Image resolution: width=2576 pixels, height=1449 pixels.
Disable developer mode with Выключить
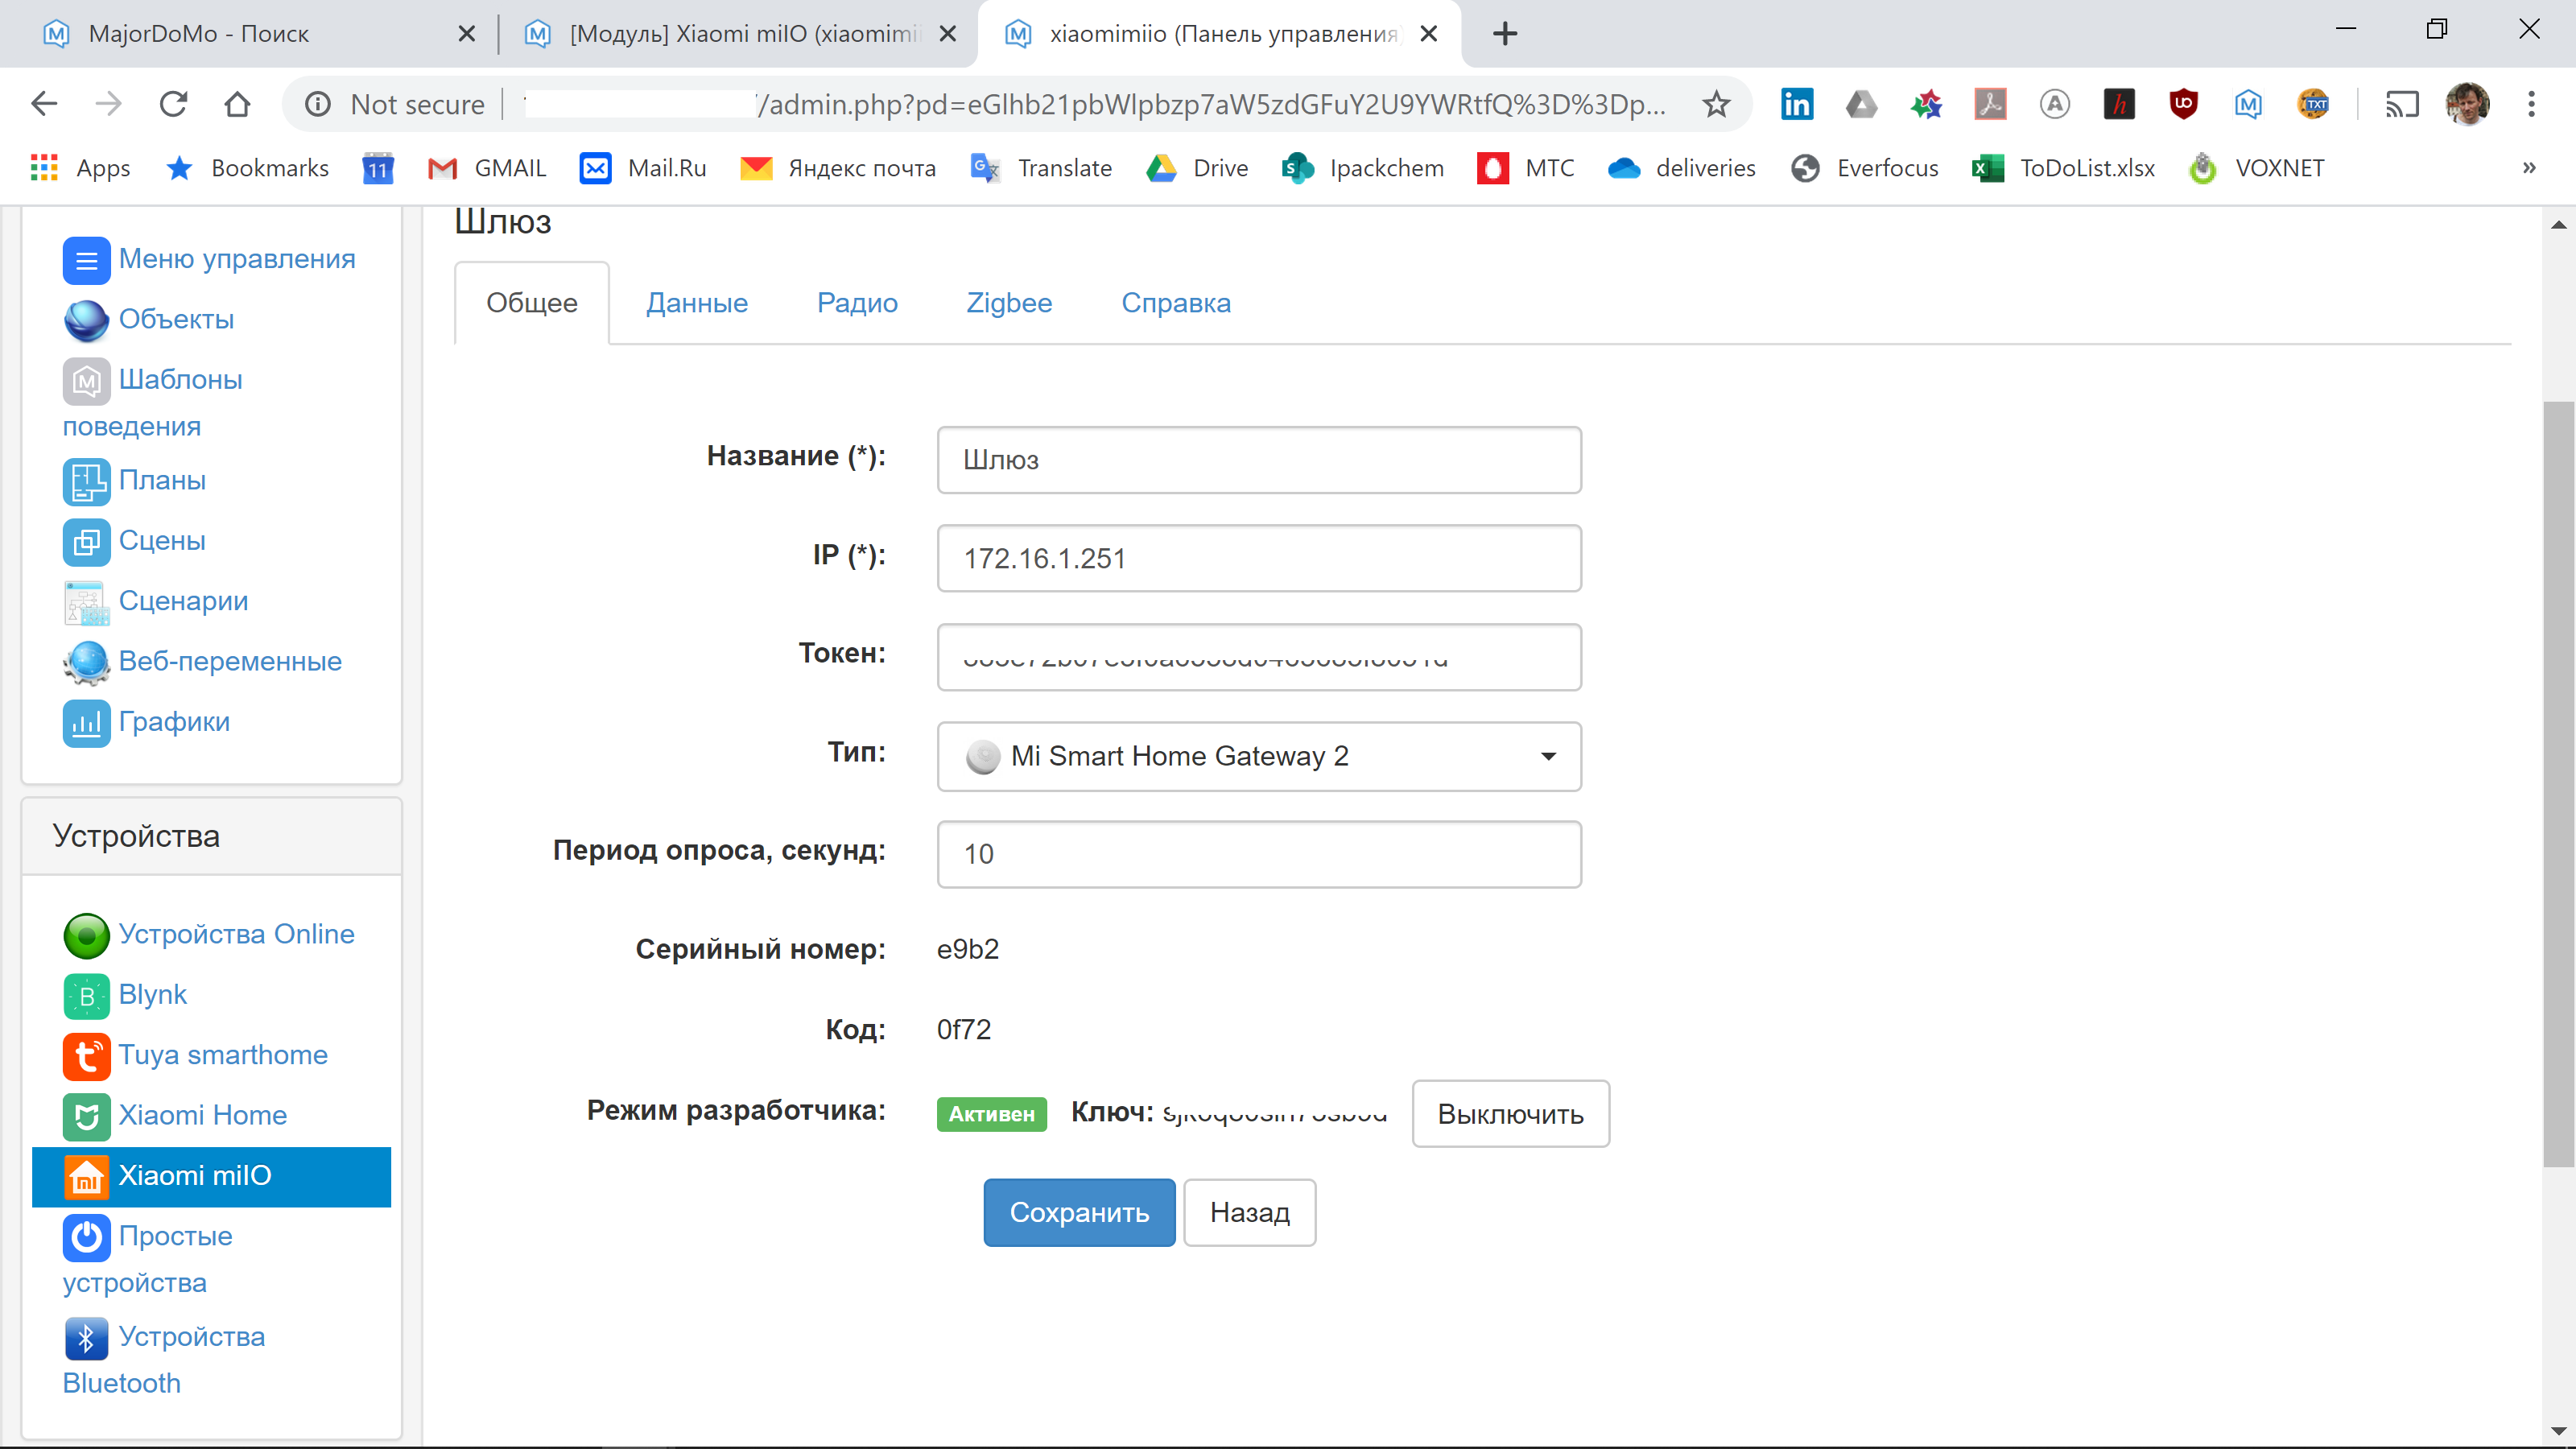pyautogui.click(x=1510, y=1113)
